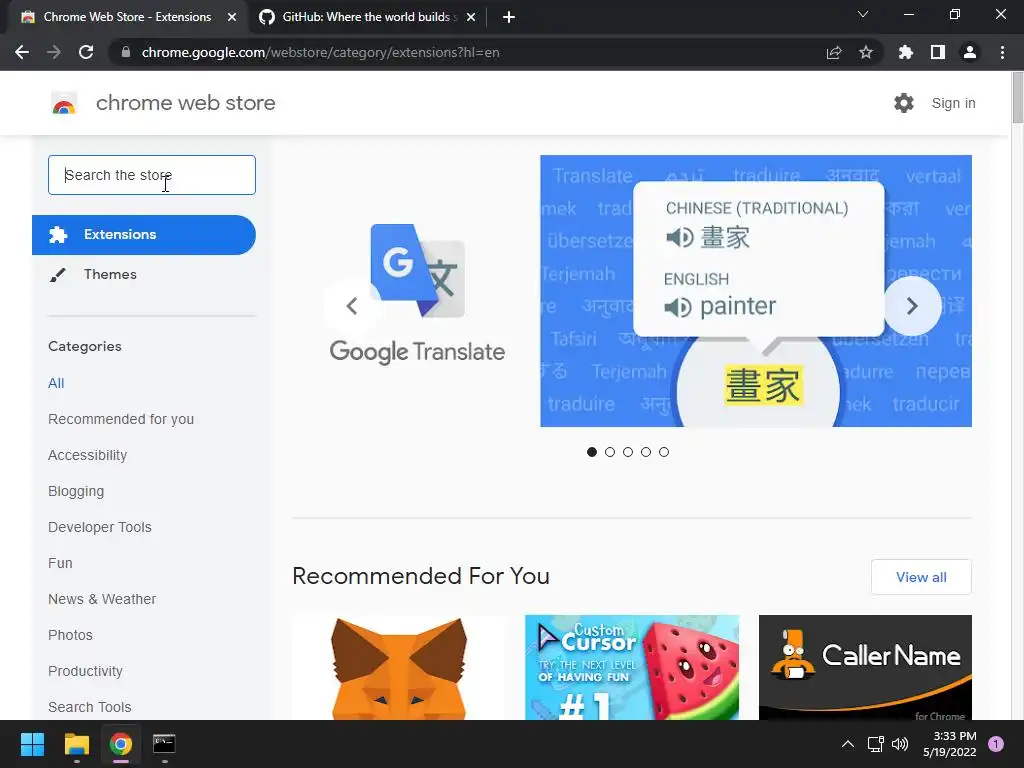Focus the Search the store field

152,175
